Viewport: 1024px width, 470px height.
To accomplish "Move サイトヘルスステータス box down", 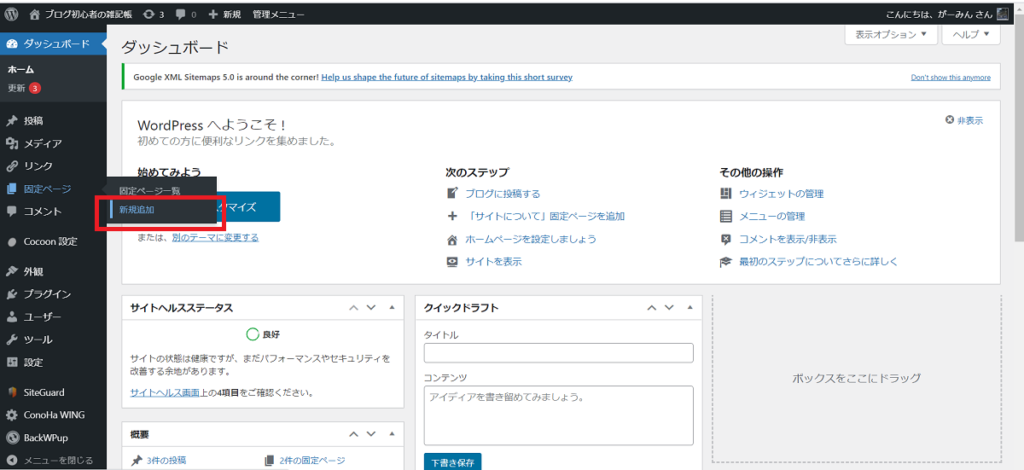I will pyautogui.click(x=371, y=308).
